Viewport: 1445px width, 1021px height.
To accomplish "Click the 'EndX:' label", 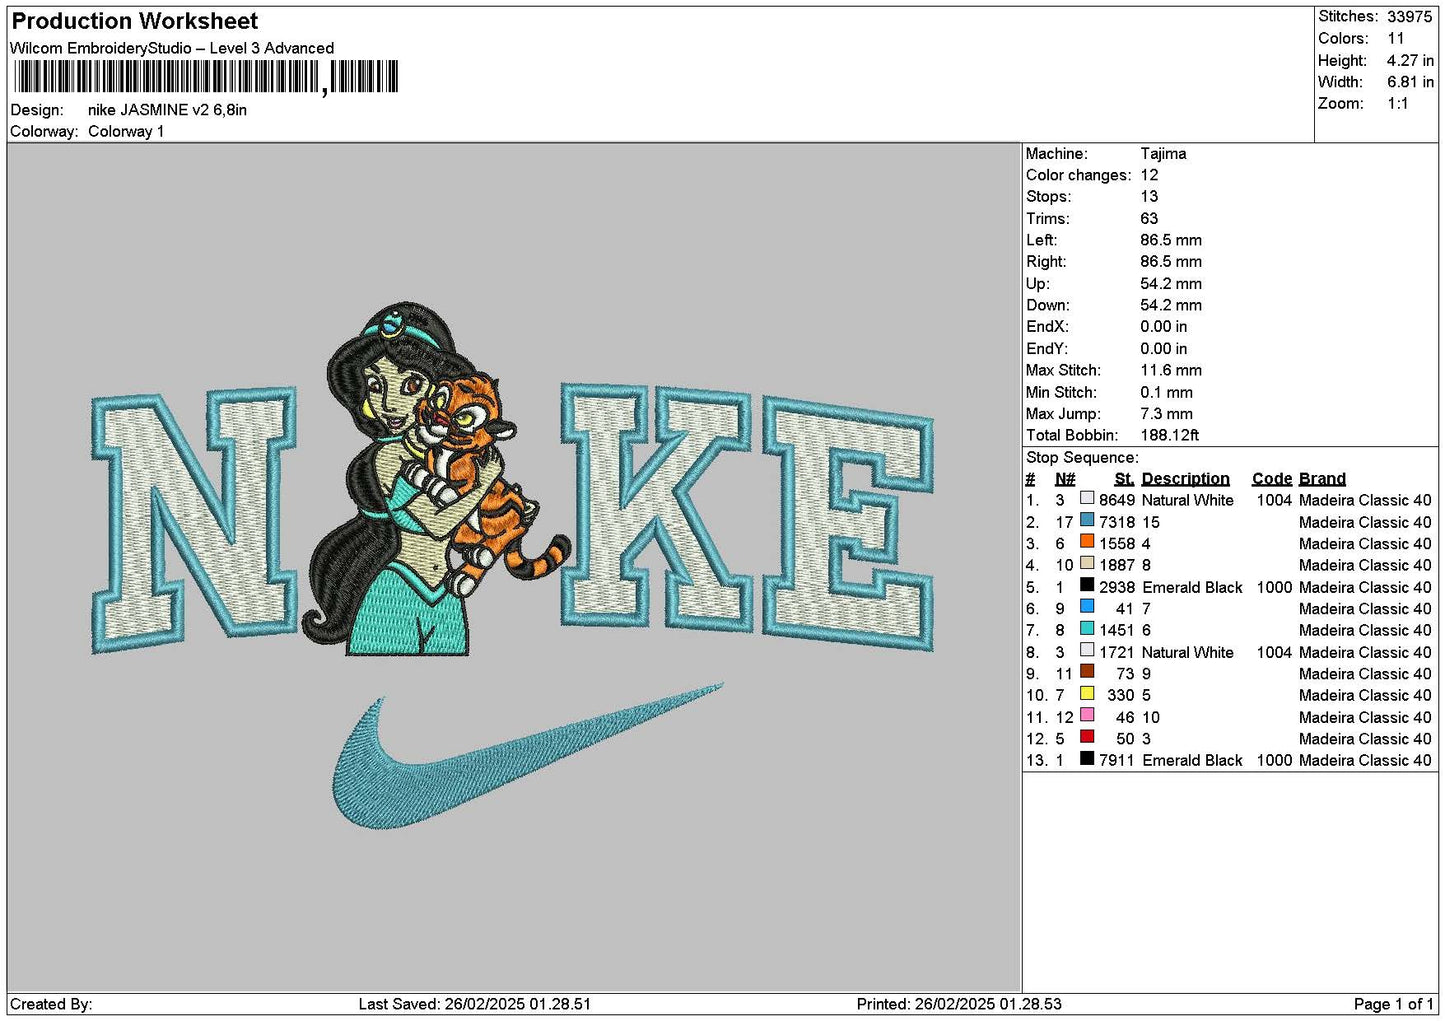I will pos(1047,327).
